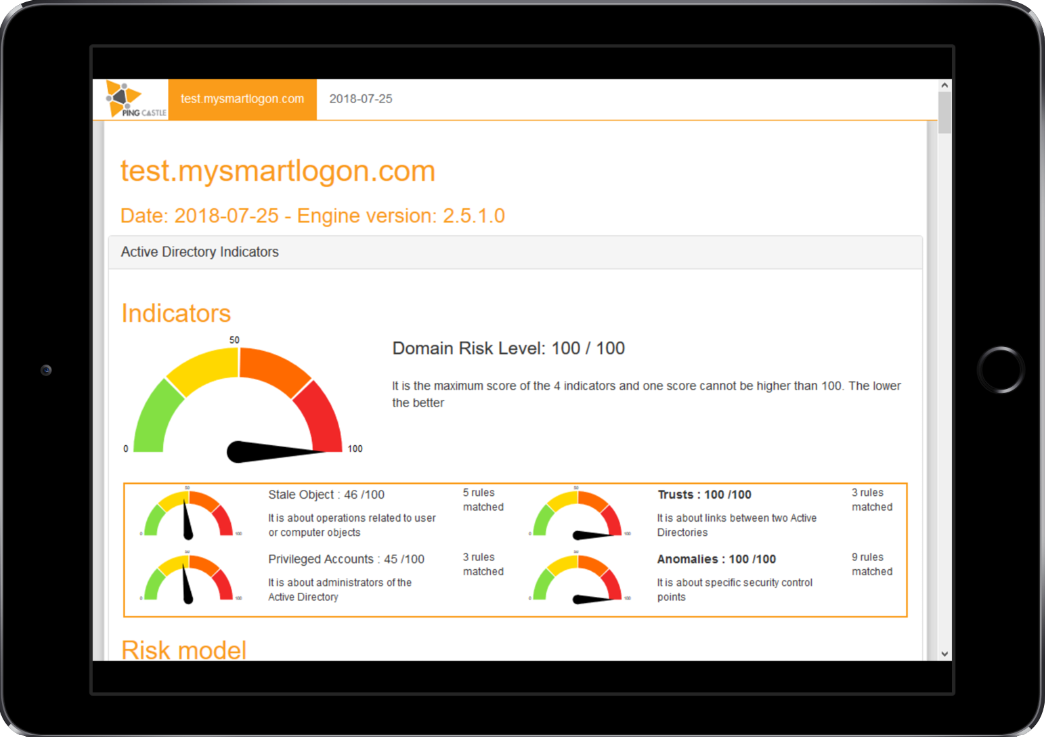Select the 2018-07-25 navbar item
Viewport: 1045px width, 737px height.
point(361,99)
